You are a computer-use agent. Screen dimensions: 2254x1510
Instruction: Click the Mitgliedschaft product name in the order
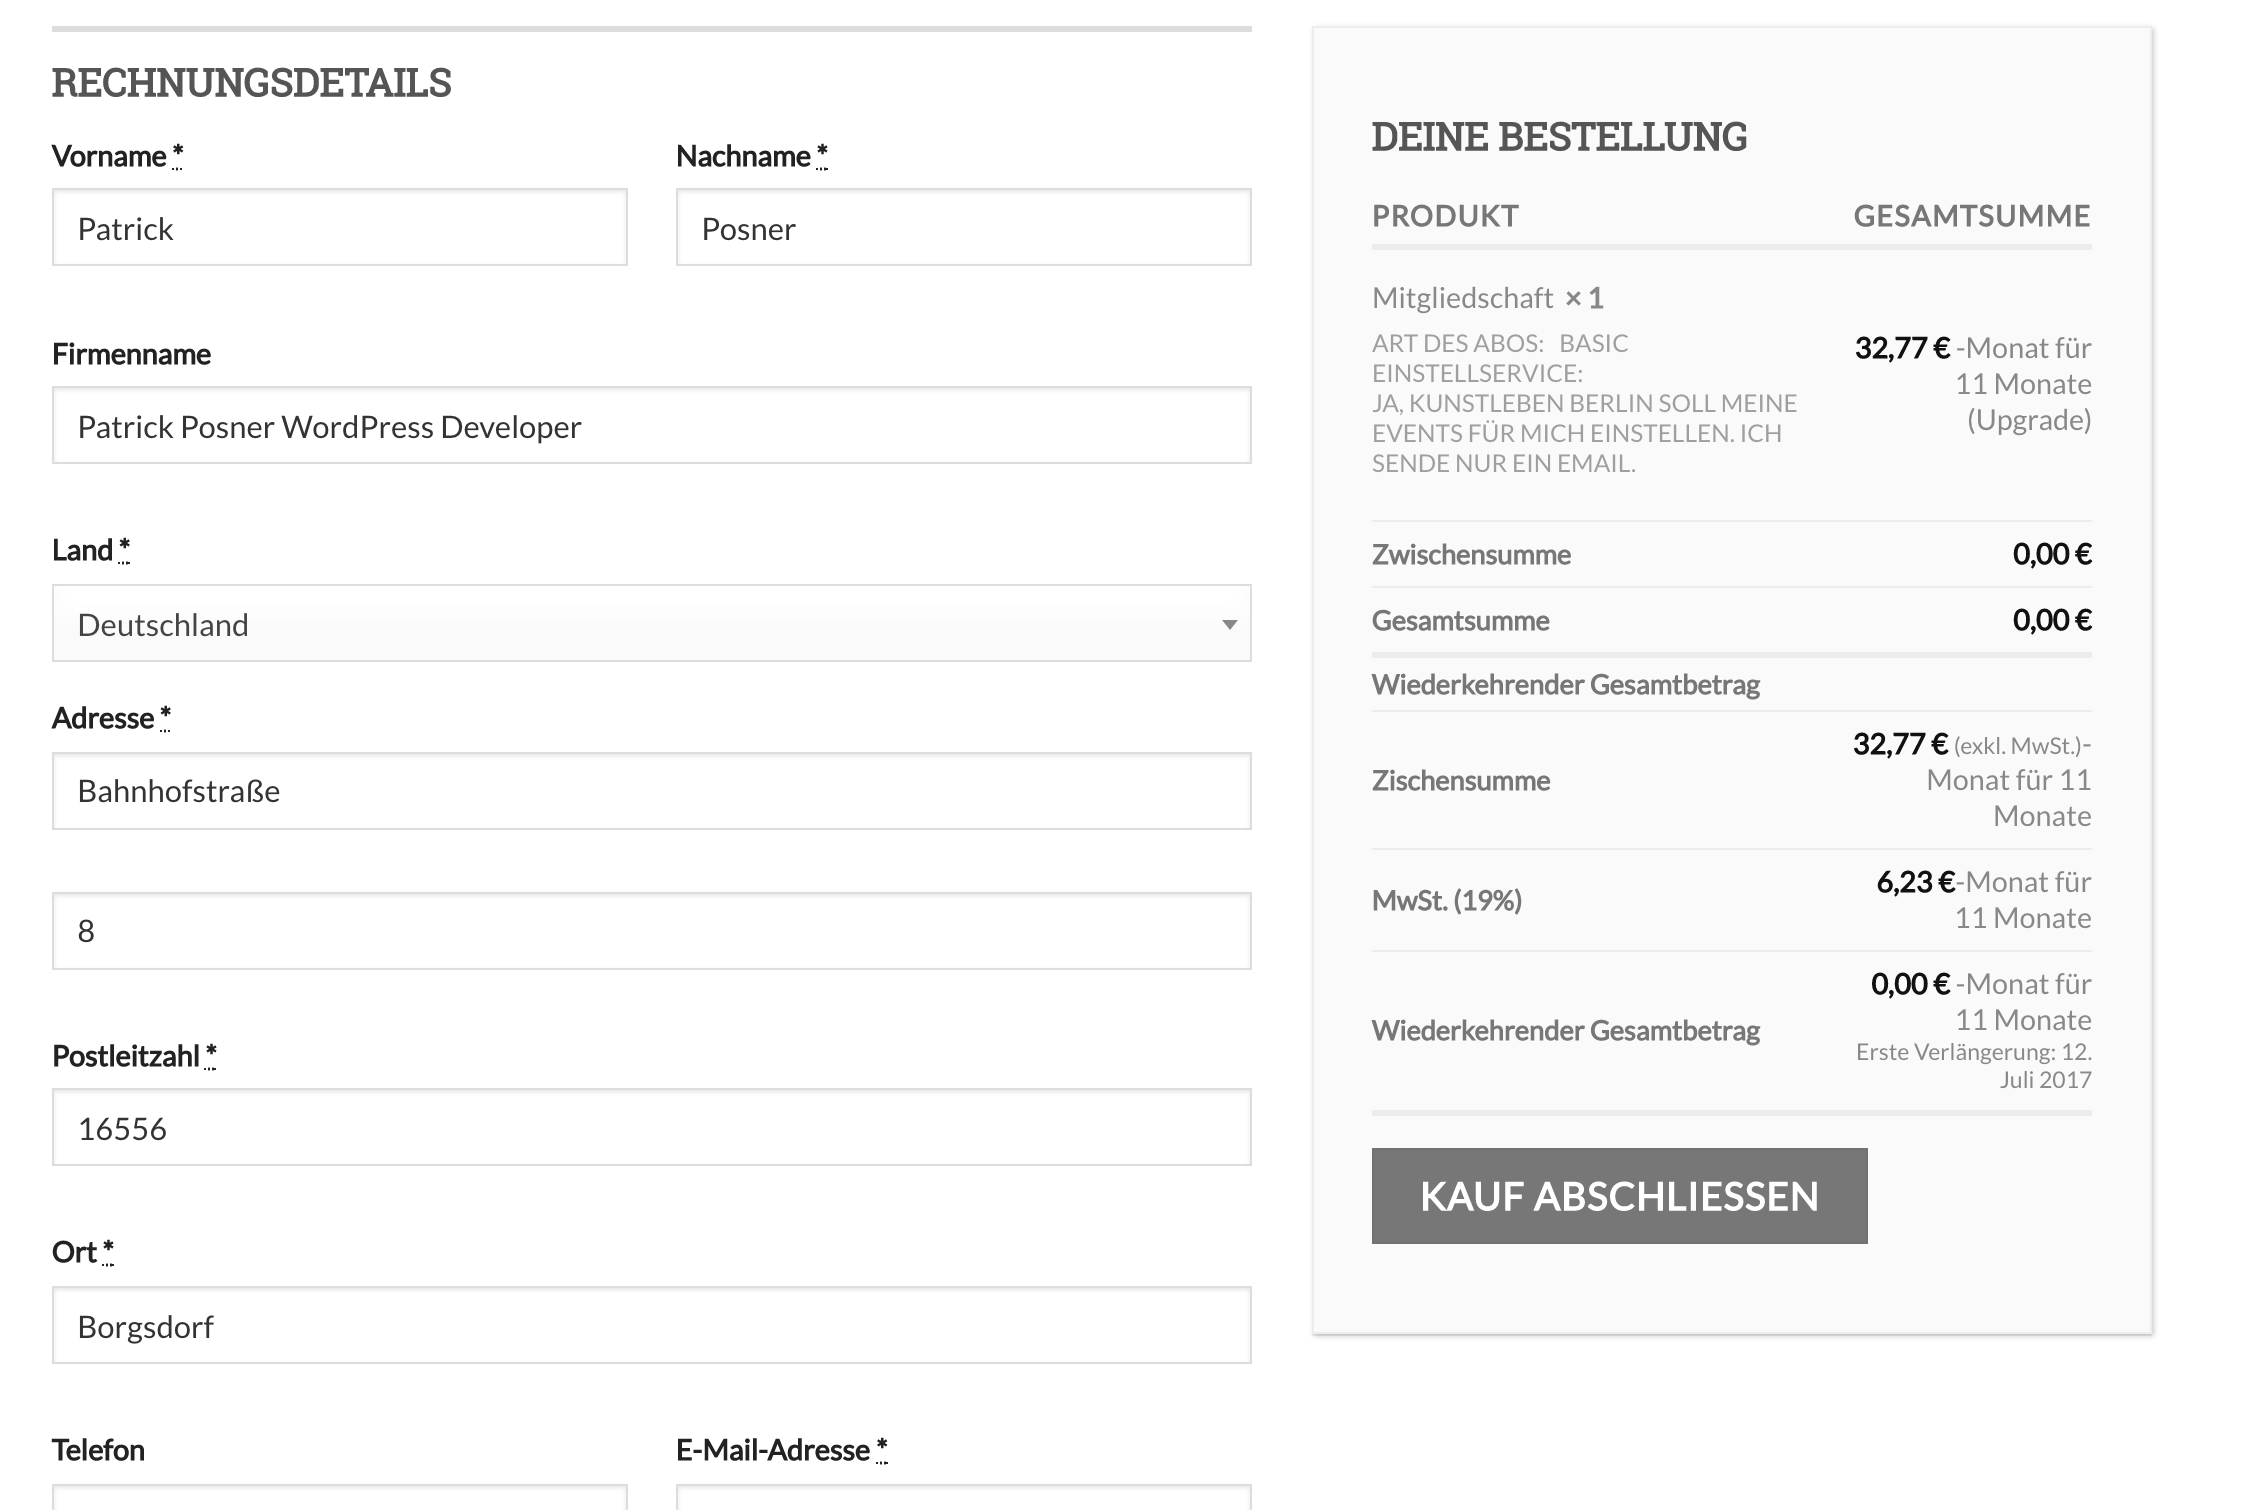(x=1462, y=298)
